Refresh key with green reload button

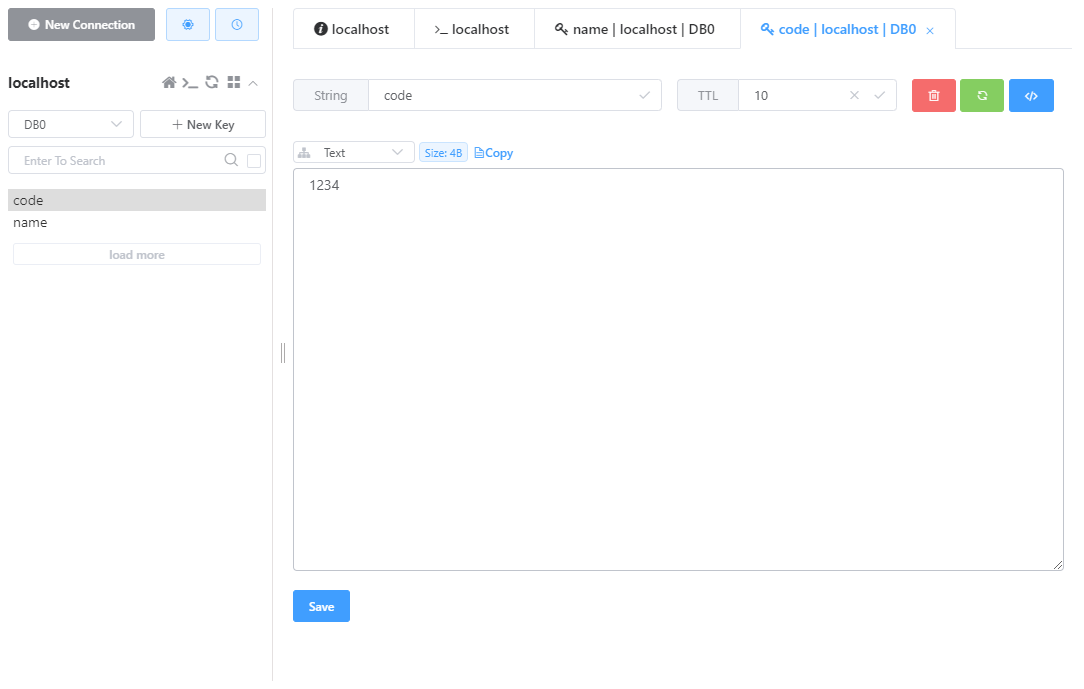point(982,95)
